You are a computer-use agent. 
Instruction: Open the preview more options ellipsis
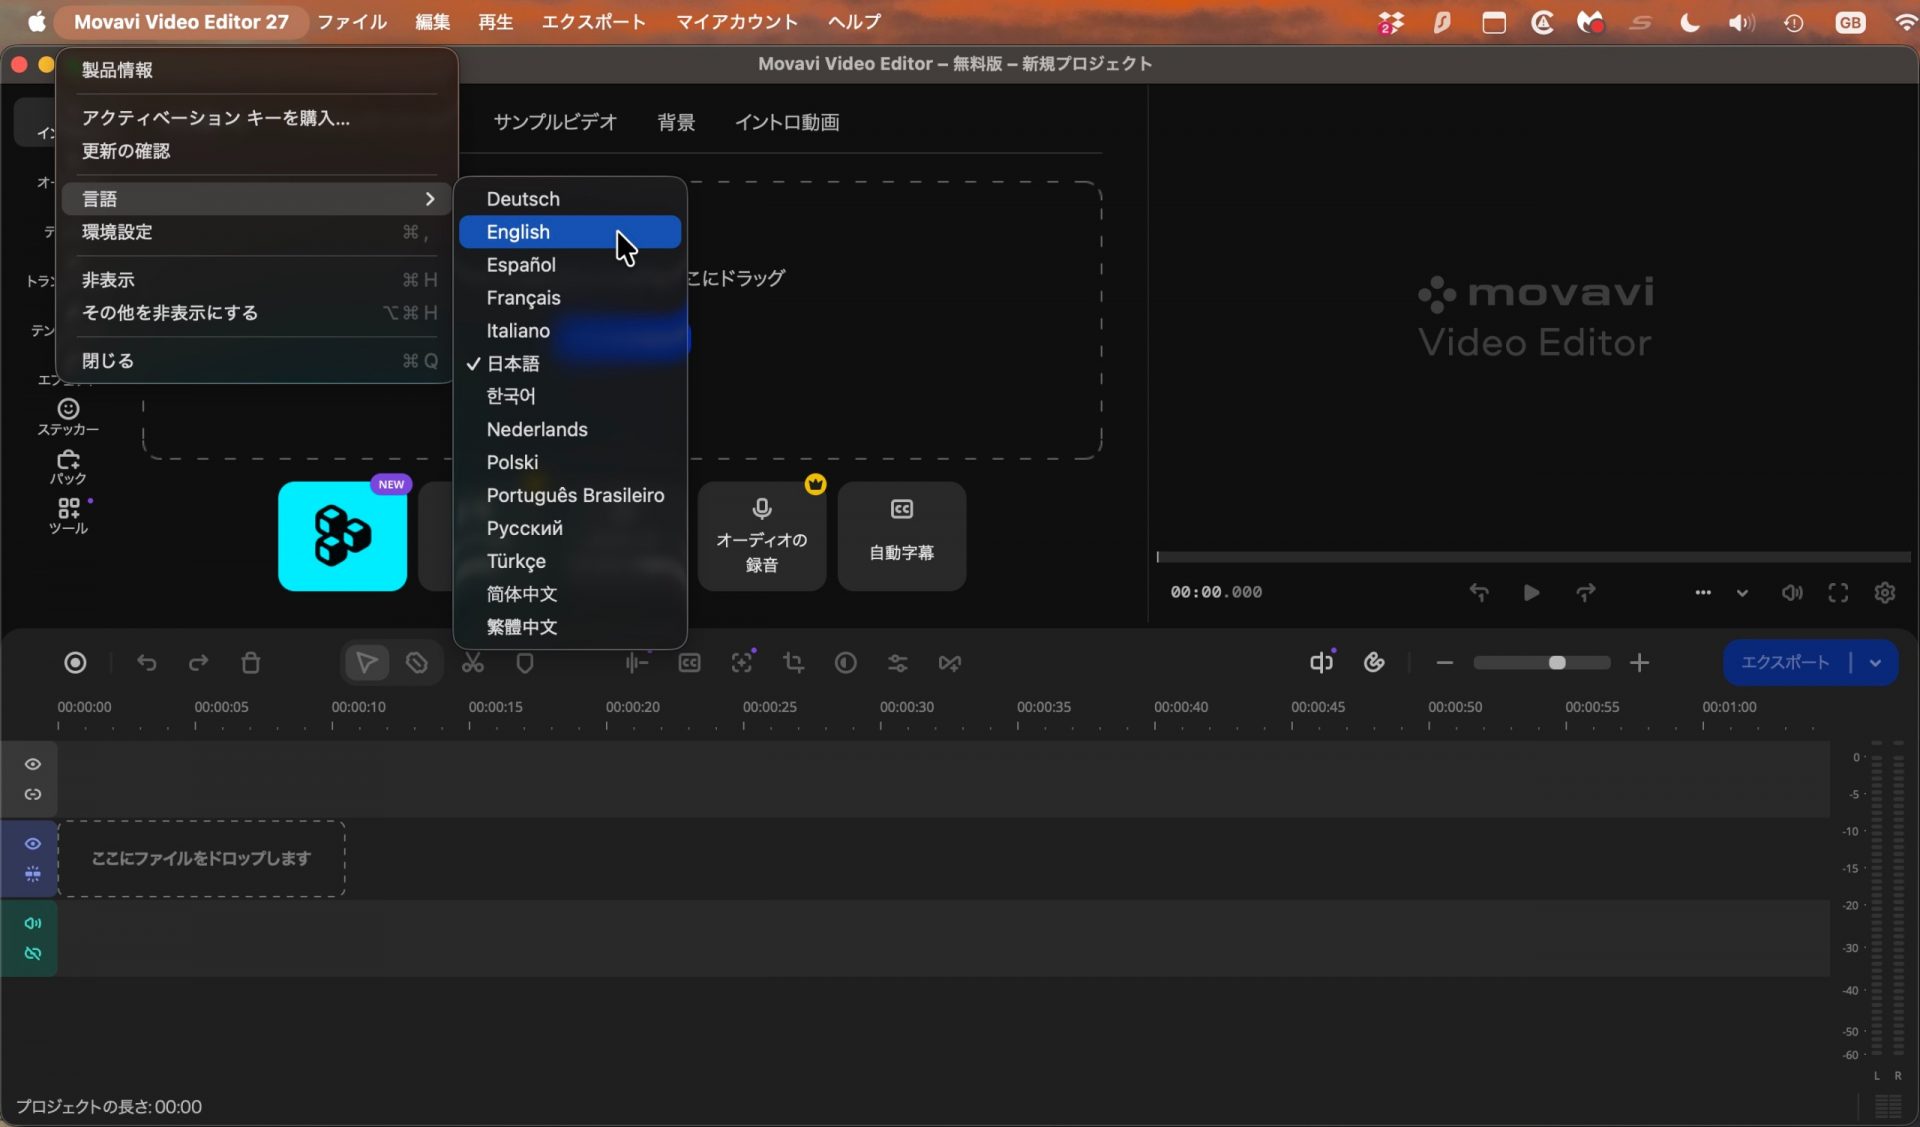(x=1703, y=592)
